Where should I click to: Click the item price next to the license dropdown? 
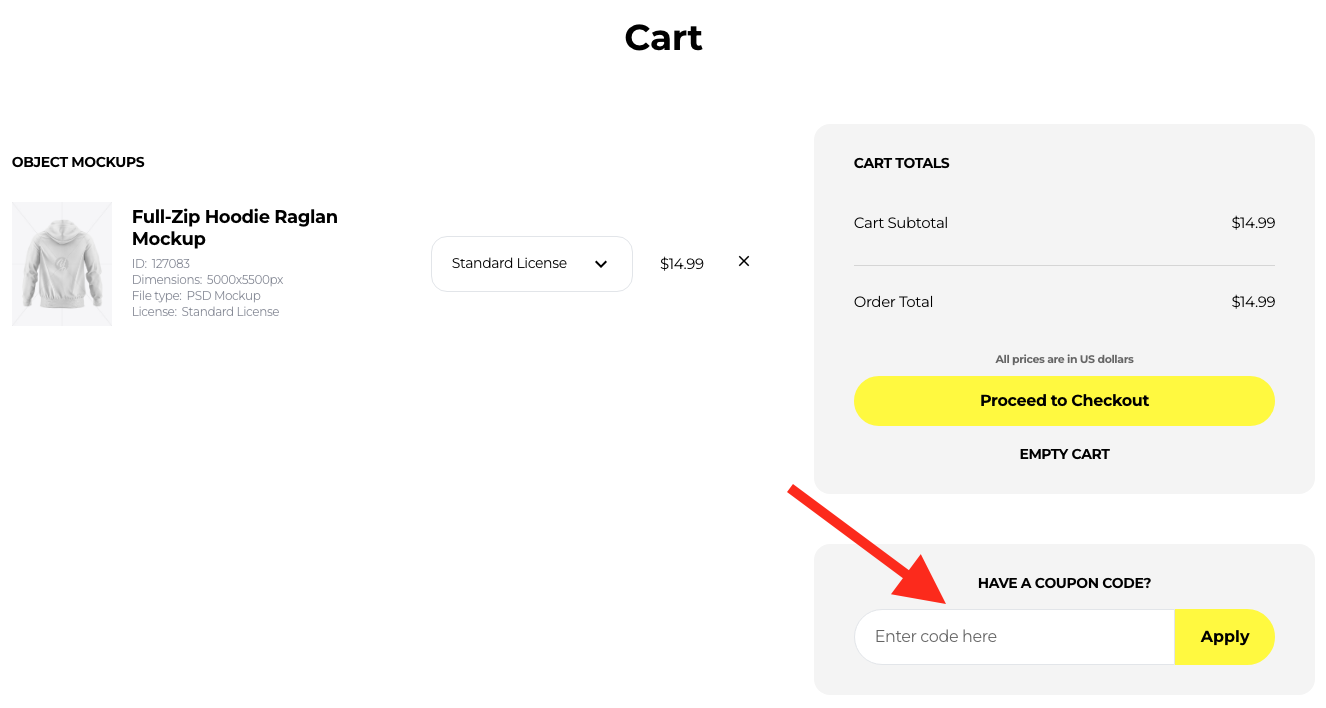click(x=682, y=264)
